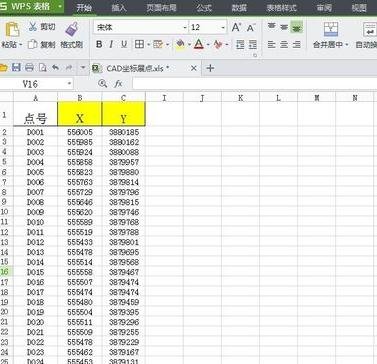This screenshot has width=377, height=364.
Task: Expand the quick access toolbar arrow
Action: 83,68
